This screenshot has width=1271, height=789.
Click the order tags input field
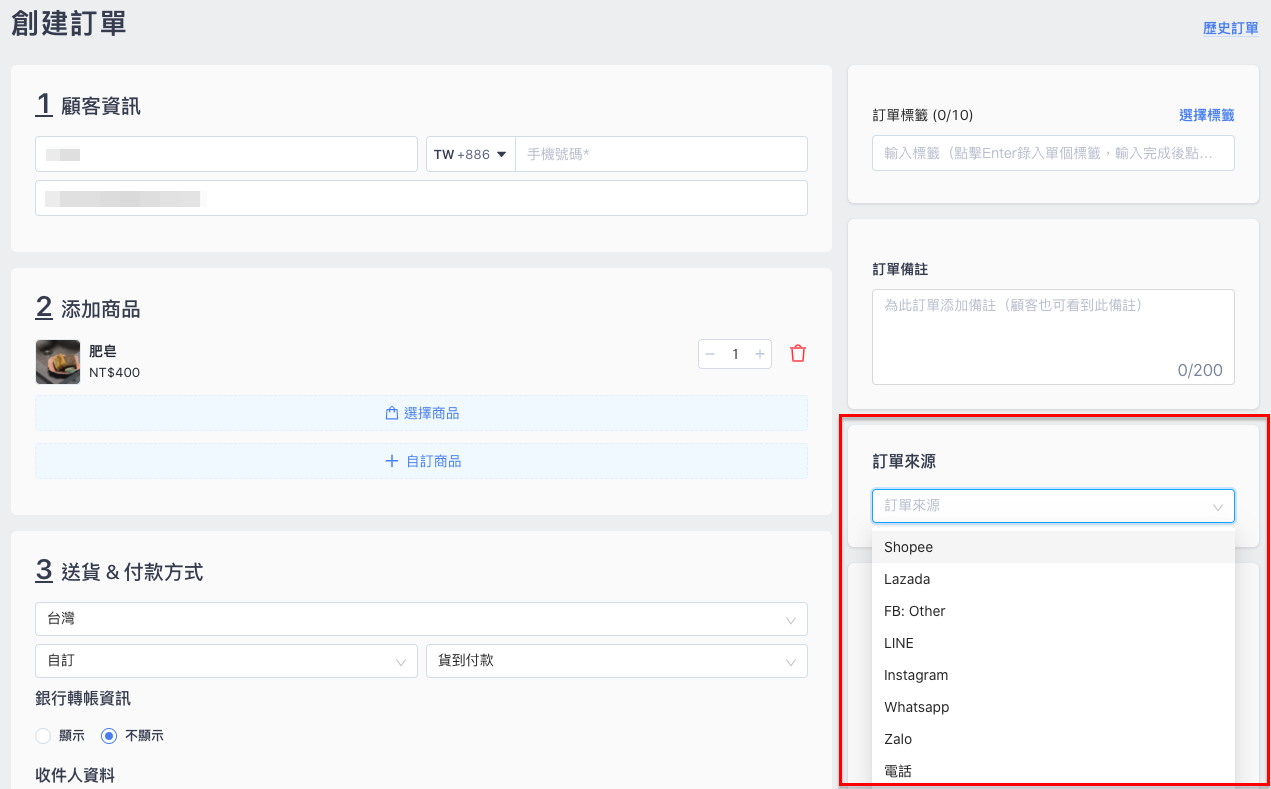(1053, 153)
